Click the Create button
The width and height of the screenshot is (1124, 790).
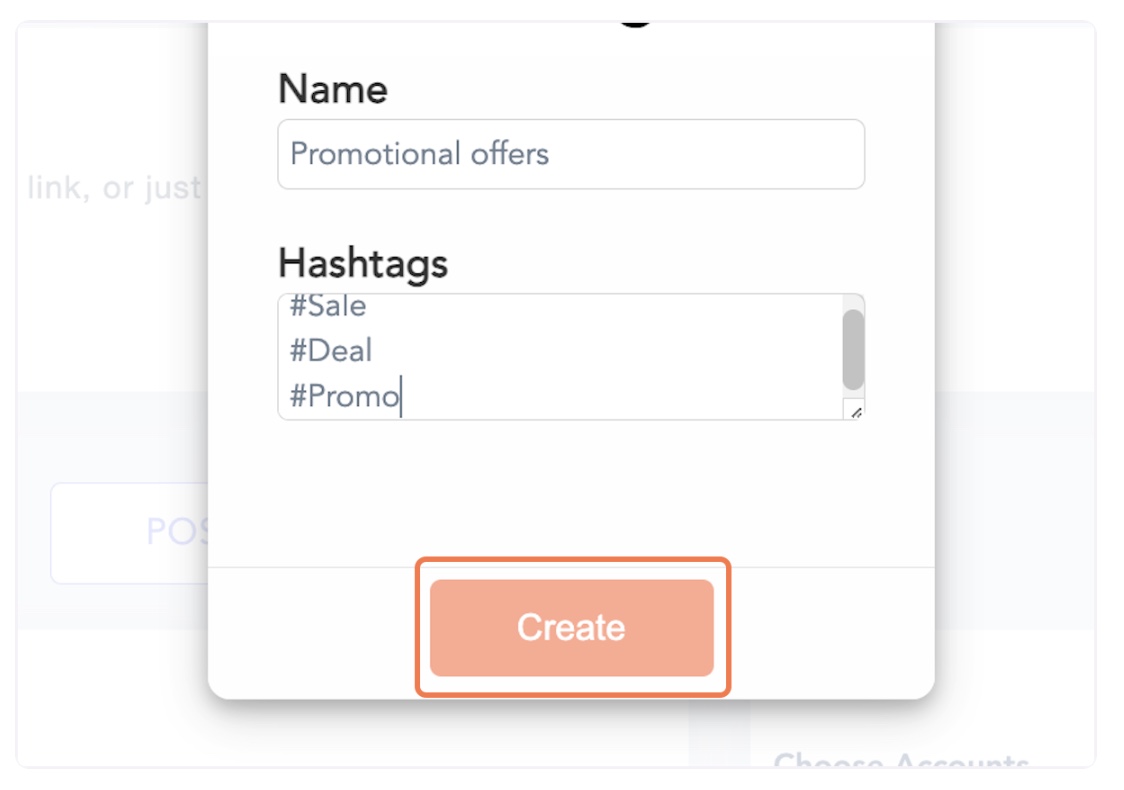coord(571,627)
